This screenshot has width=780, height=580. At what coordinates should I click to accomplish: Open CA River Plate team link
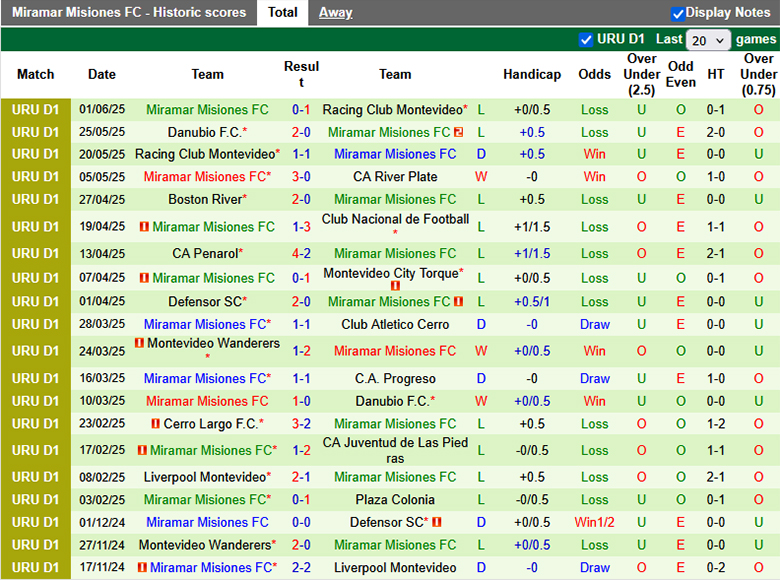click(x=395, y=177)
